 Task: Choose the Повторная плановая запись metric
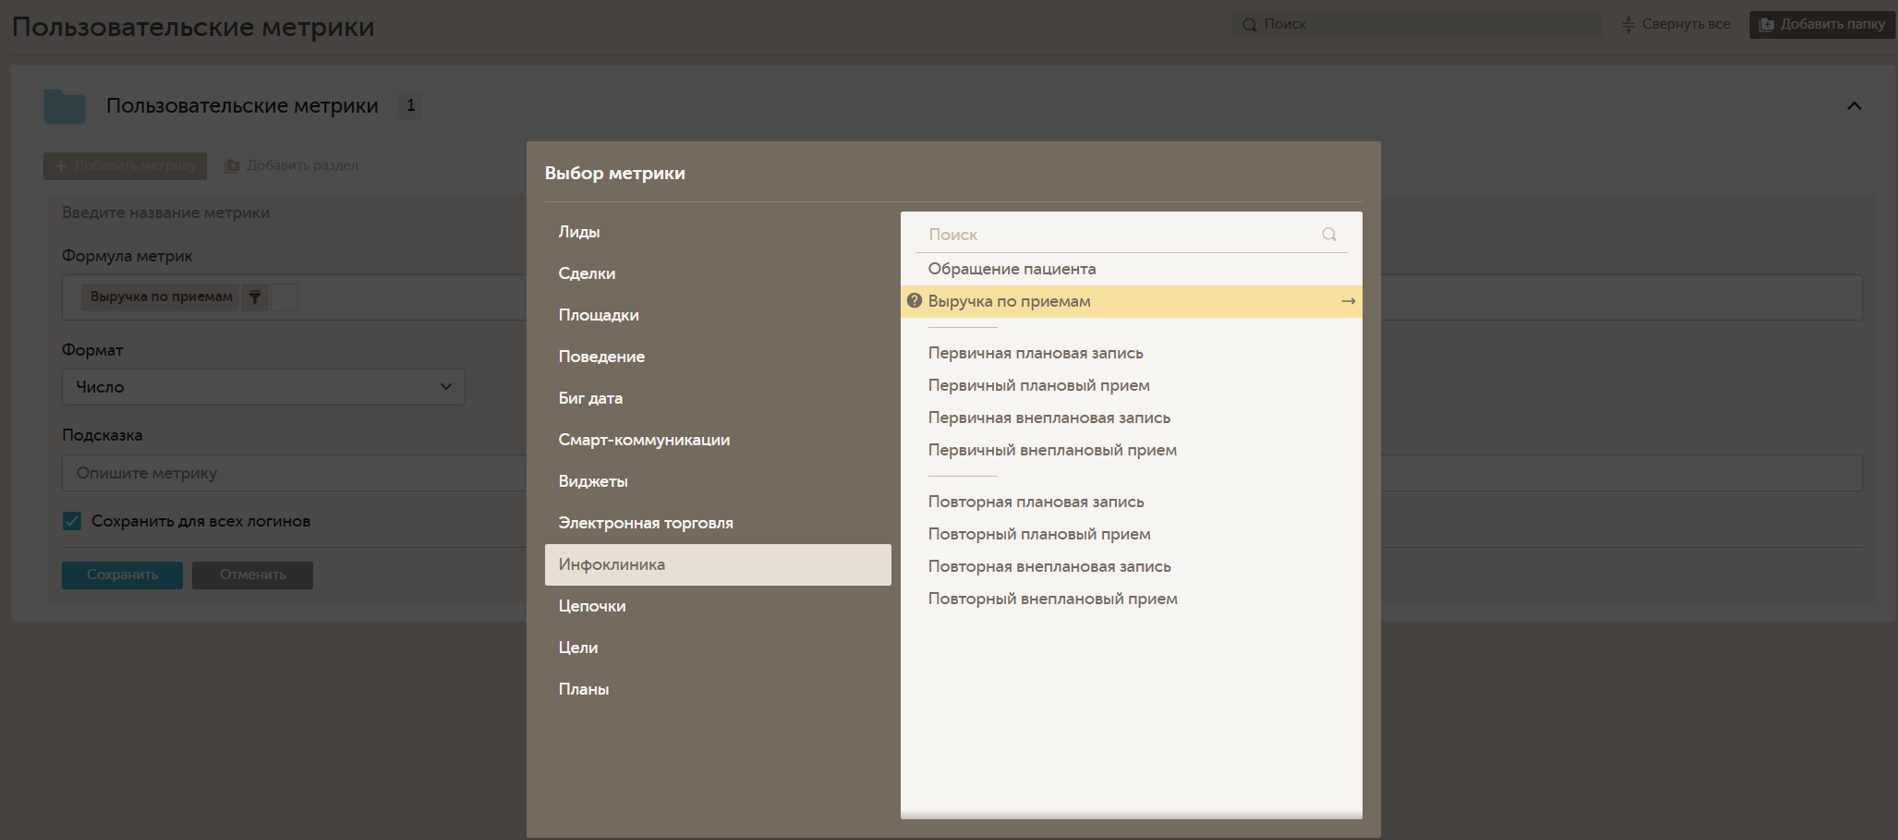pos(1131,502)
